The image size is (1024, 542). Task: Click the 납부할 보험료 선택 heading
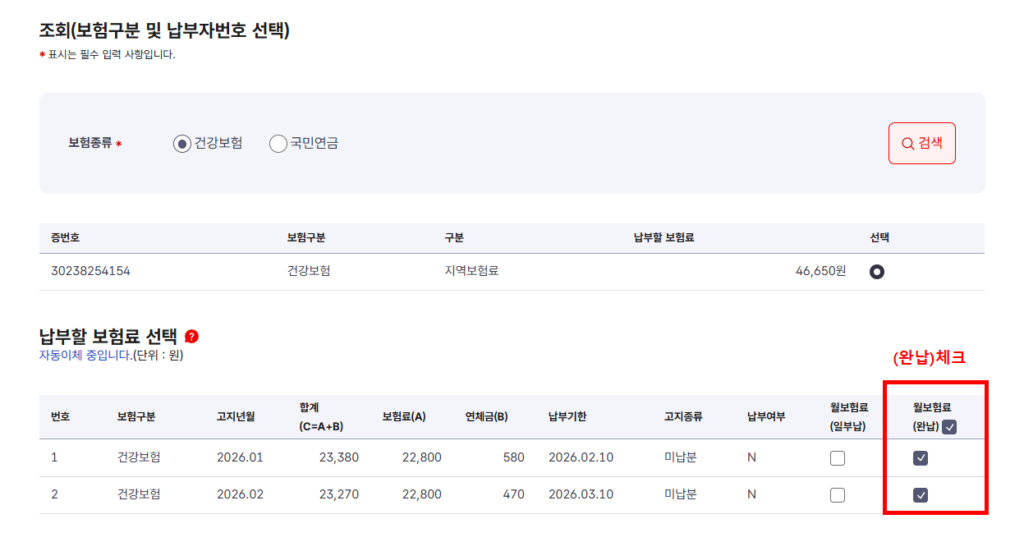pos(108,336)
